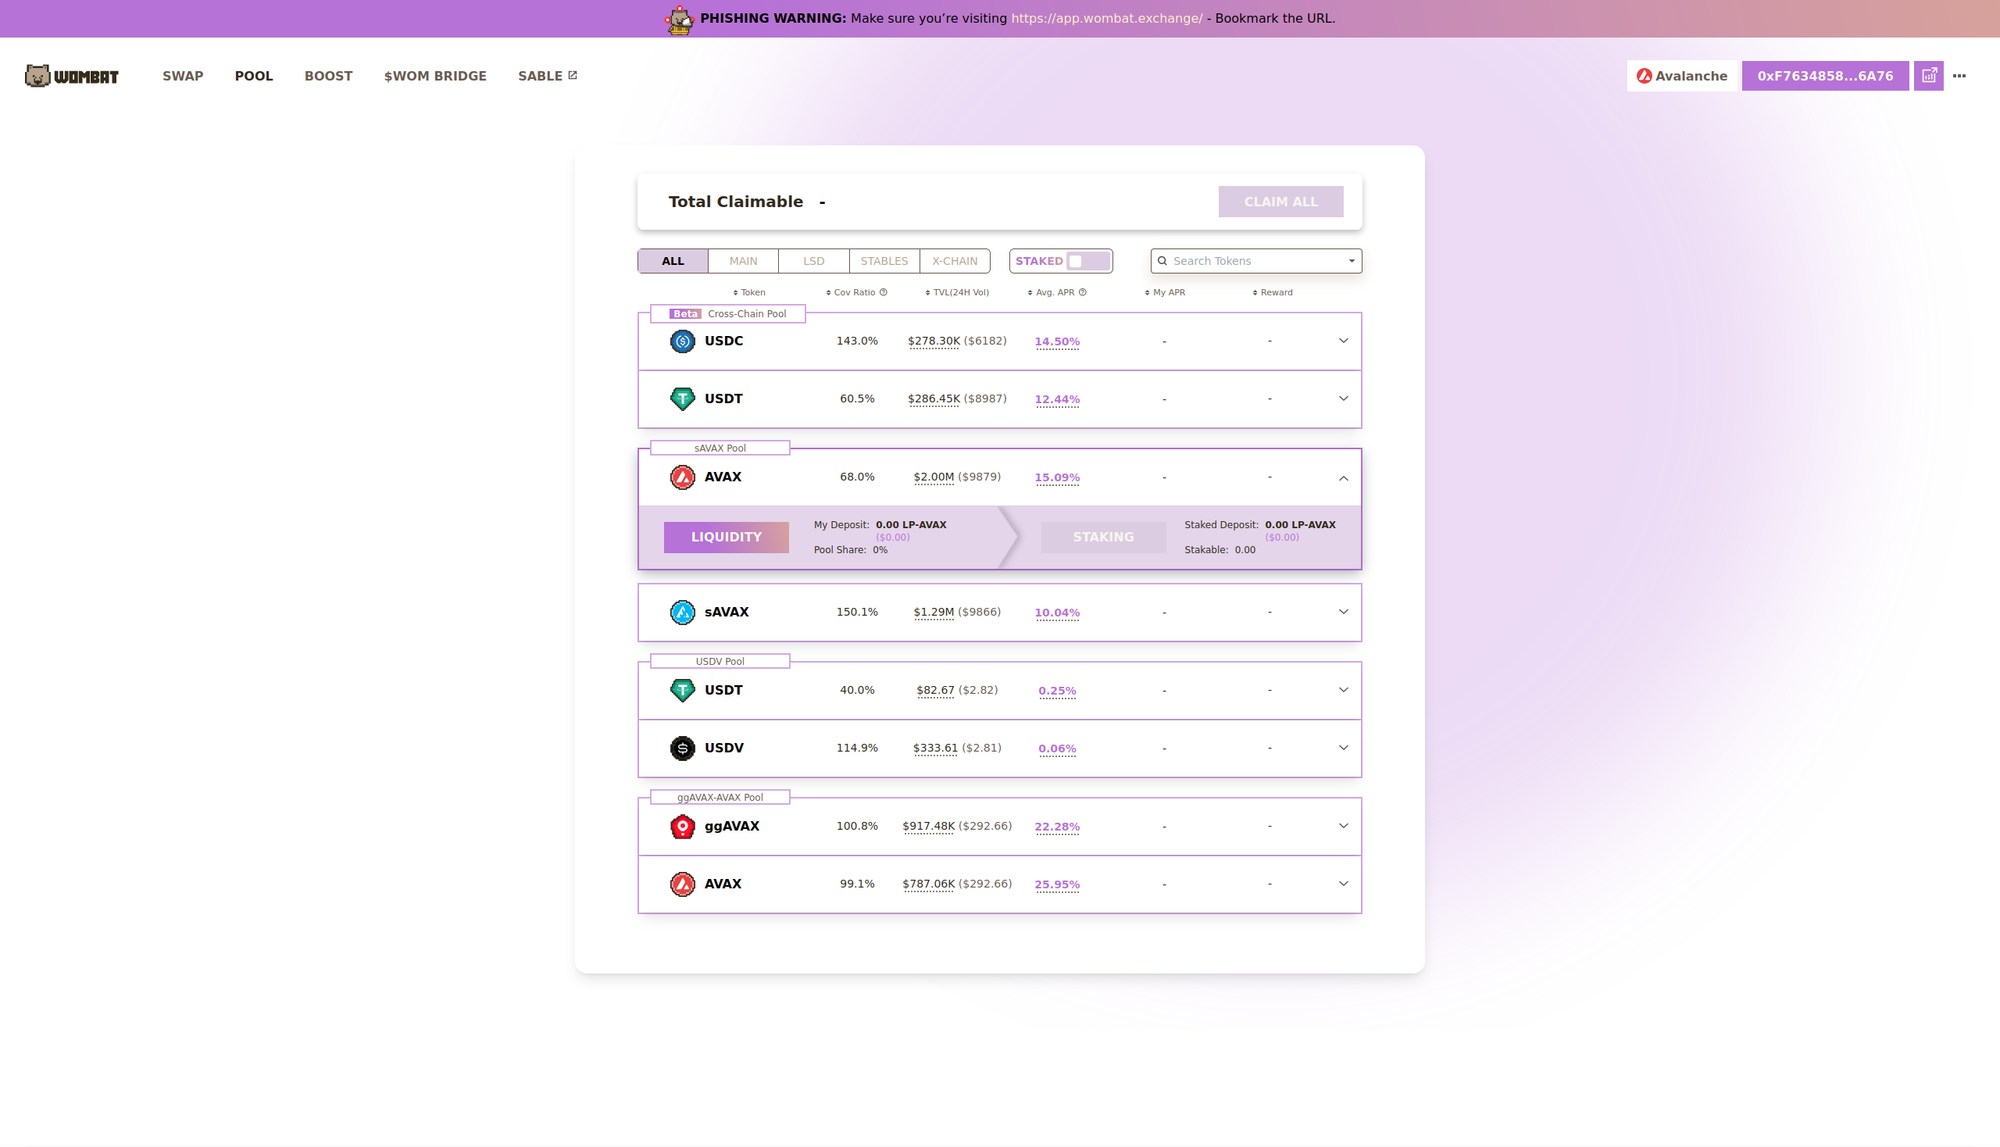
Task: Click the USDT token icon in Cross-Chain Pool
Action: pyautogui.click(x=682, y=399)
